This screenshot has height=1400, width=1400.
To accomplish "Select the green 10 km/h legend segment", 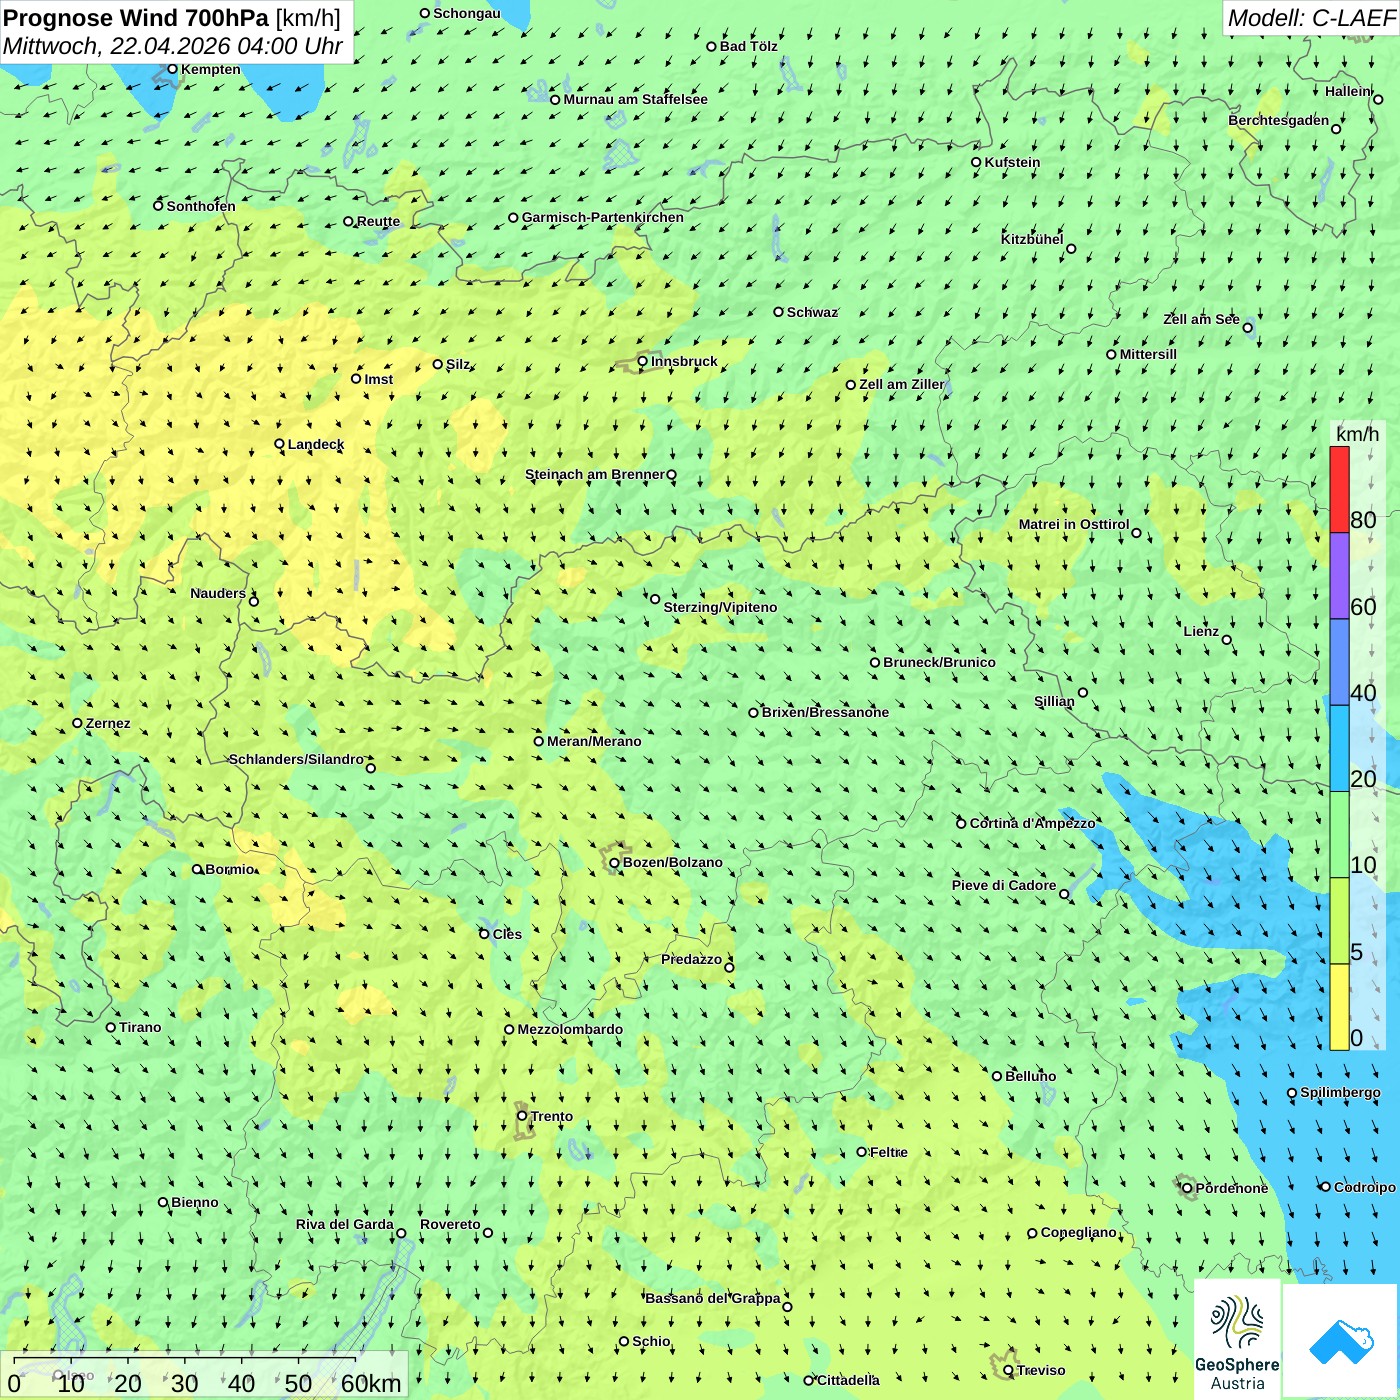I will click(x=1339, y=835).
